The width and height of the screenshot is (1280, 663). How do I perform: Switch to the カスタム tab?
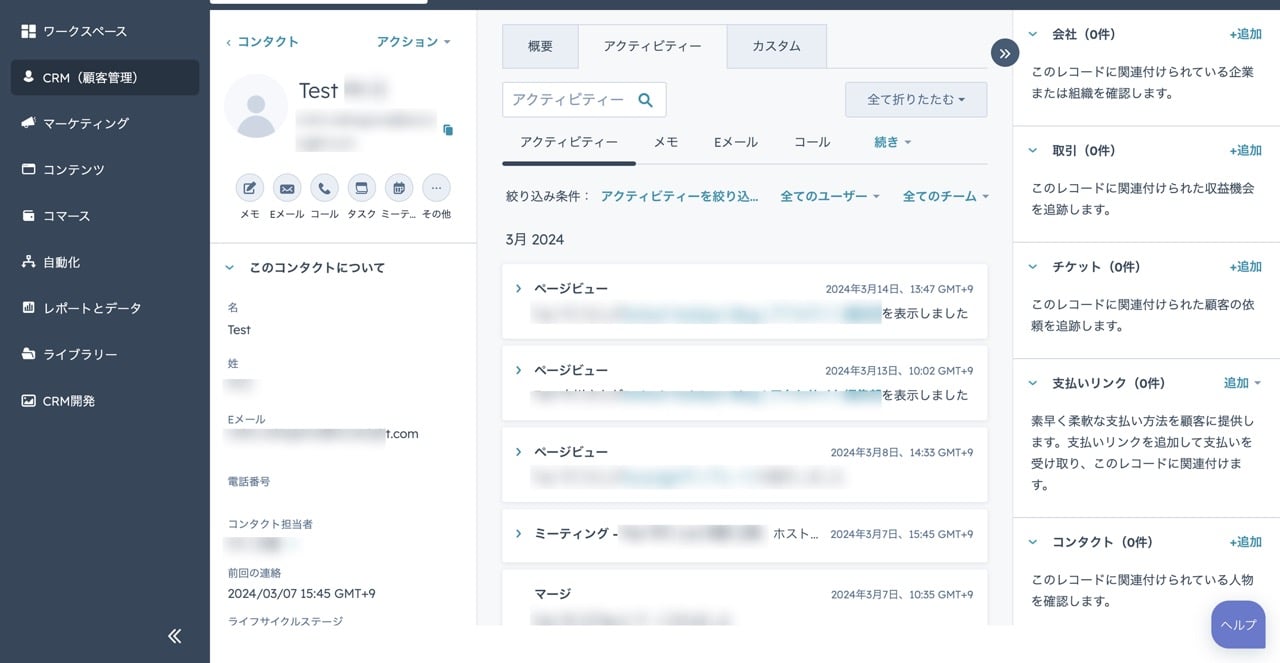tap(776, 46)
